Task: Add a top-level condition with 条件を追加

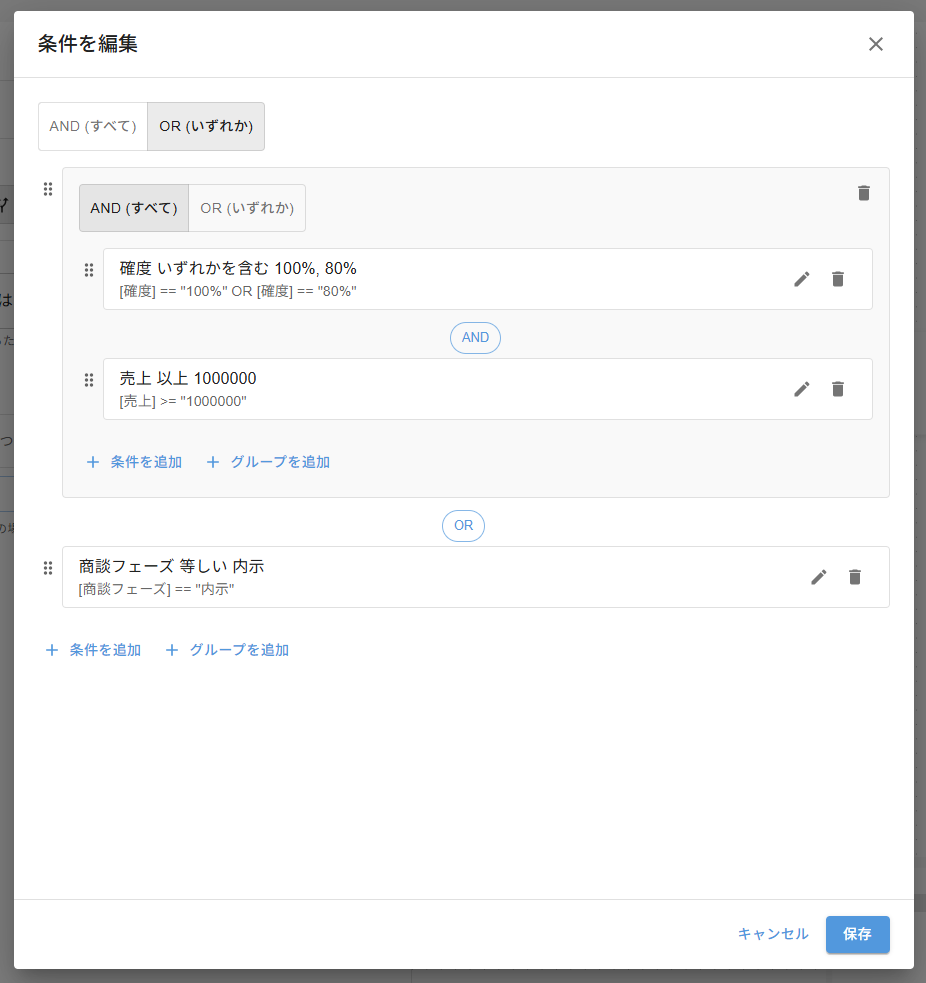Action: [93, 650]
